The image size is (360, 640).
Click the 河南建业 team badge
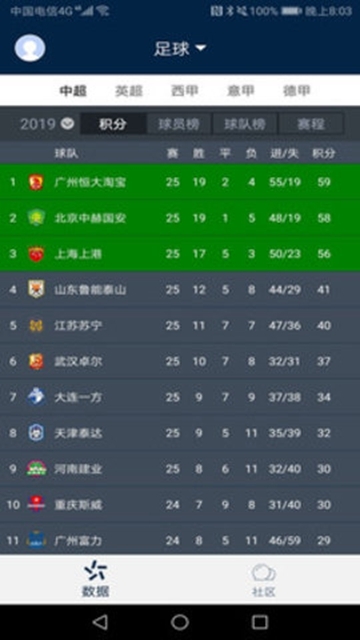36,469
